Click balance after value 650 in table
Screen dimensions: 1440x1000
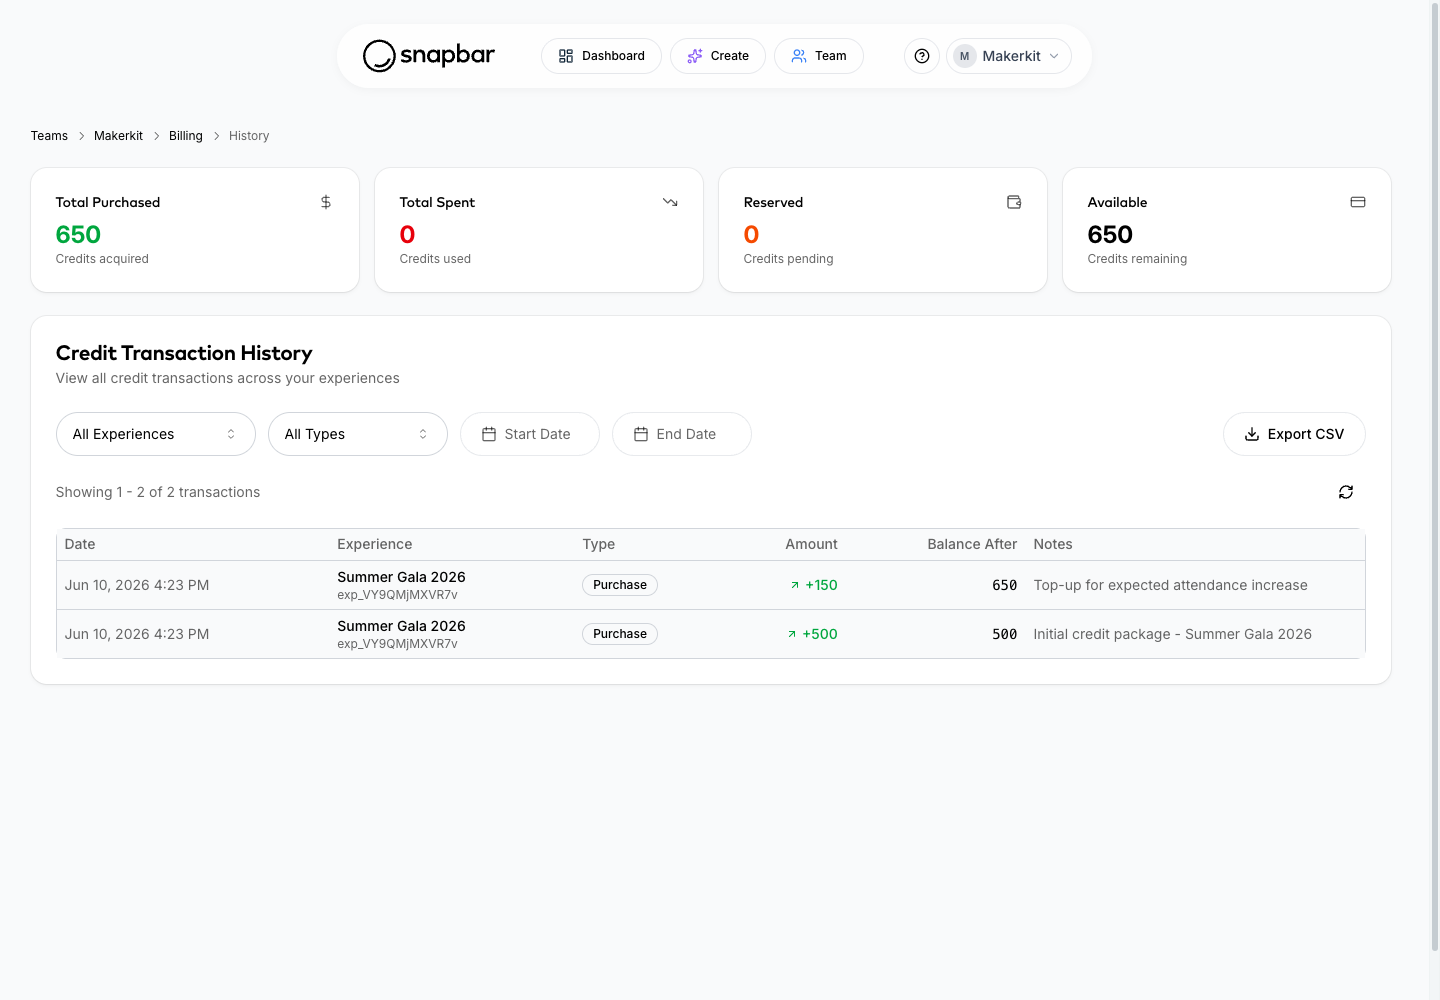(x=1004, y=585)
